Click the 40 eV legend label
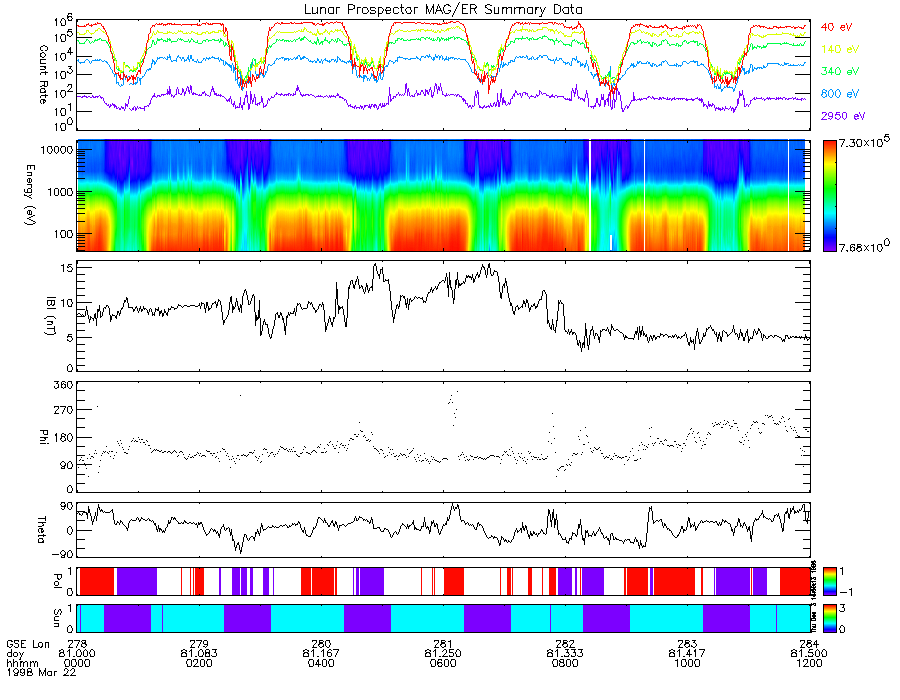Screen dimensions: 900x700 (836, 27)
